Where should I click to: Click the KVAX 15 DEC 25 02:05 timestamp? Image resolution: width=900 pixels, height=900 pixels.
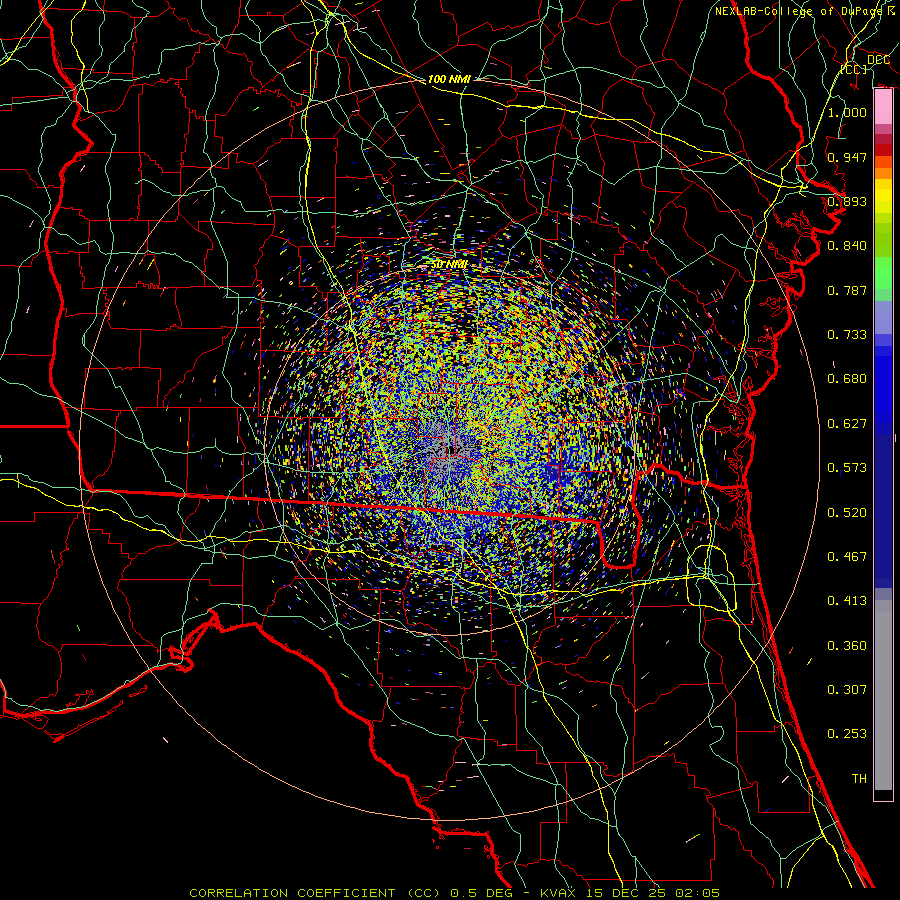[630, 893]
